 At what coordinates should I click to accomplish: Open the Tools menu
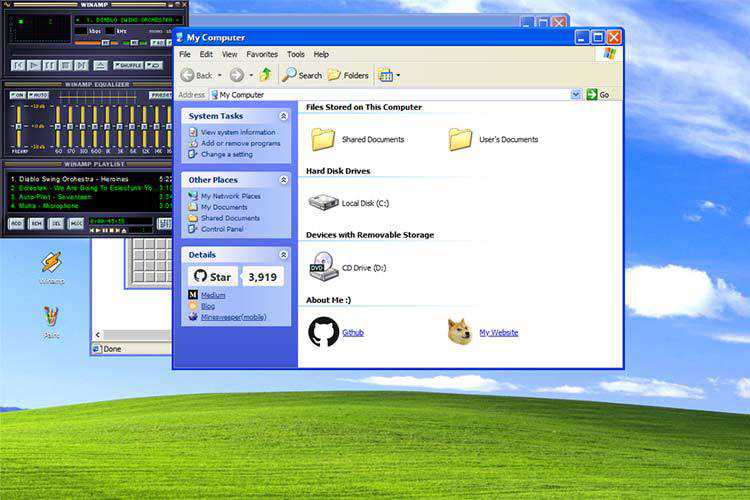[x=296, y=54]
